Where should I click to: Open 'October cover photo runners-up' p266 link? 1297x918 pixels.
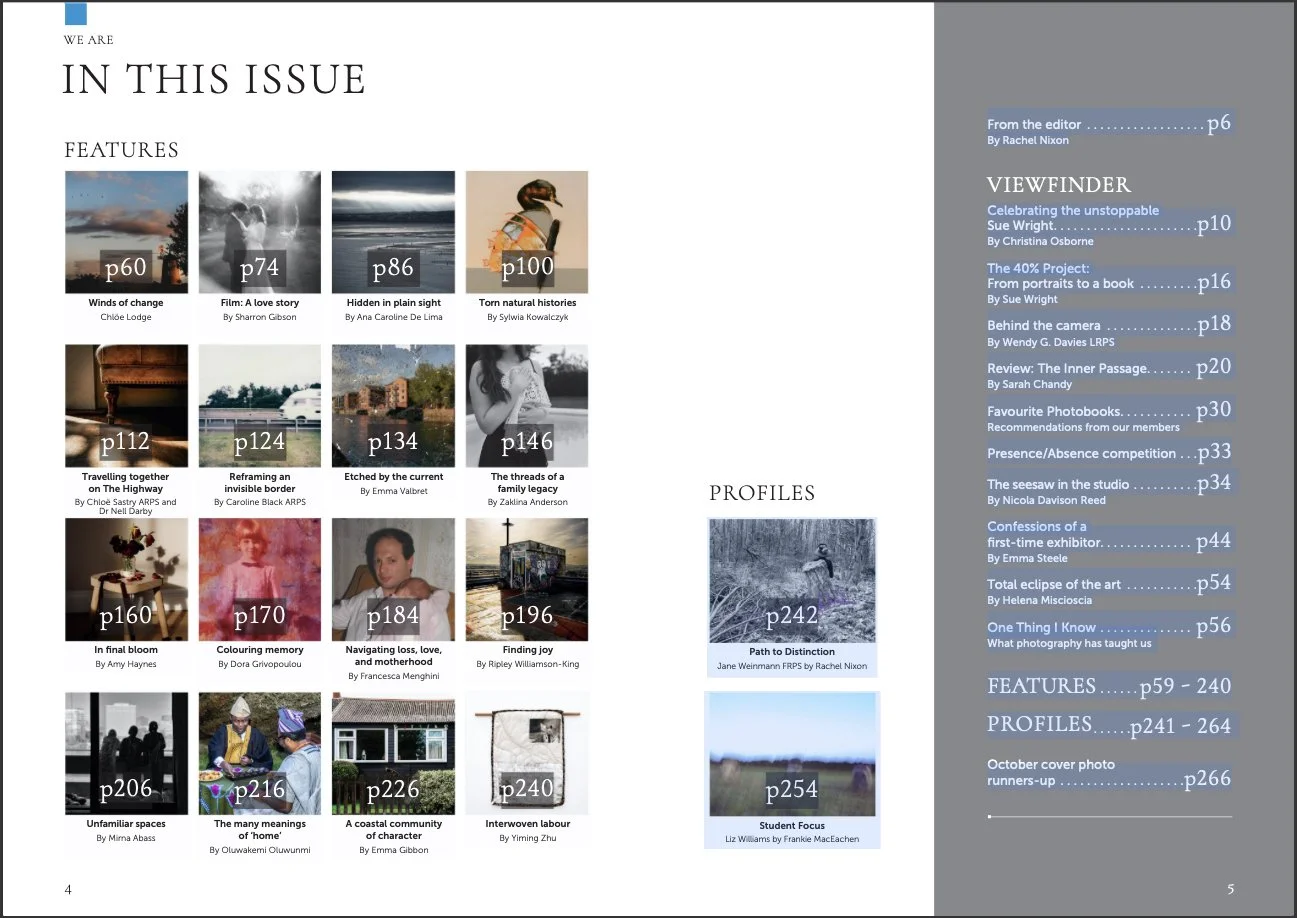(x=1109, y=772)
